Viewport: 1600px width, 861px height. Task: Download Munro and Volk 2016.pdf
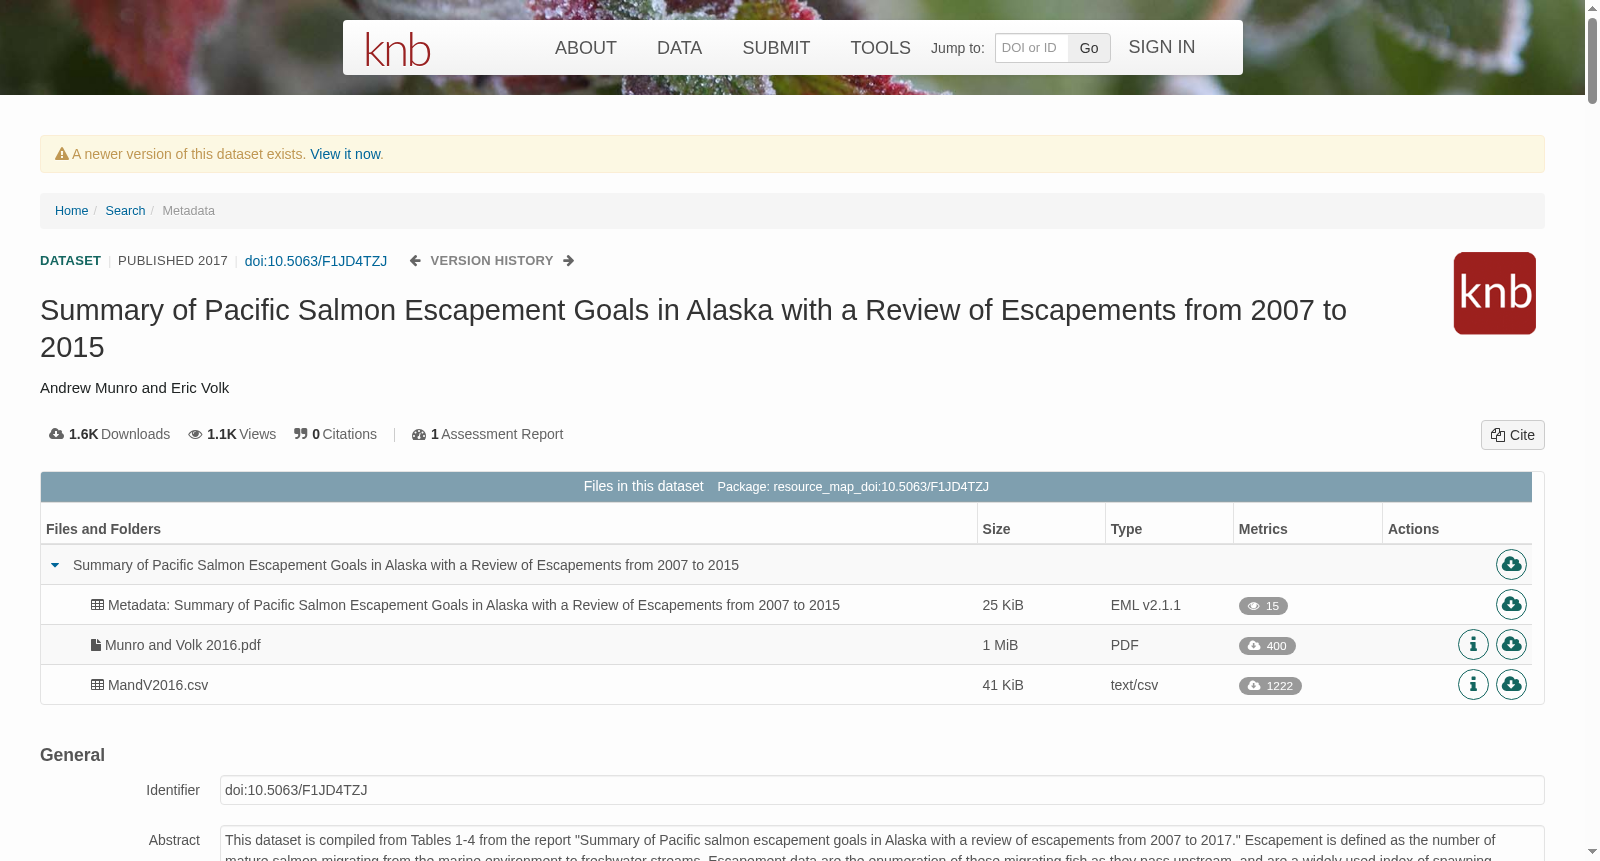tap(1511, 645)
